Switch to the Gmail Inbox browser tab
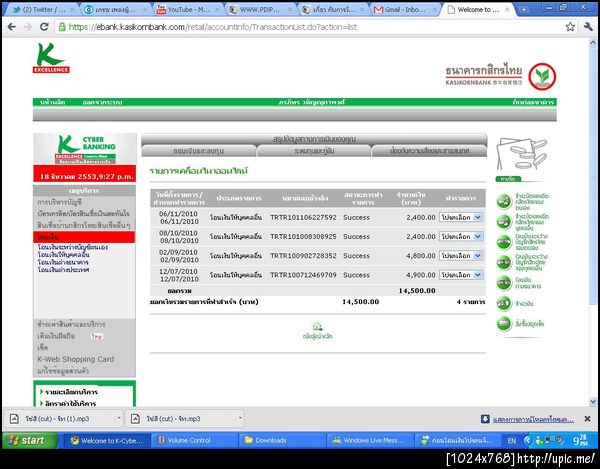 (x=406, y=10)
